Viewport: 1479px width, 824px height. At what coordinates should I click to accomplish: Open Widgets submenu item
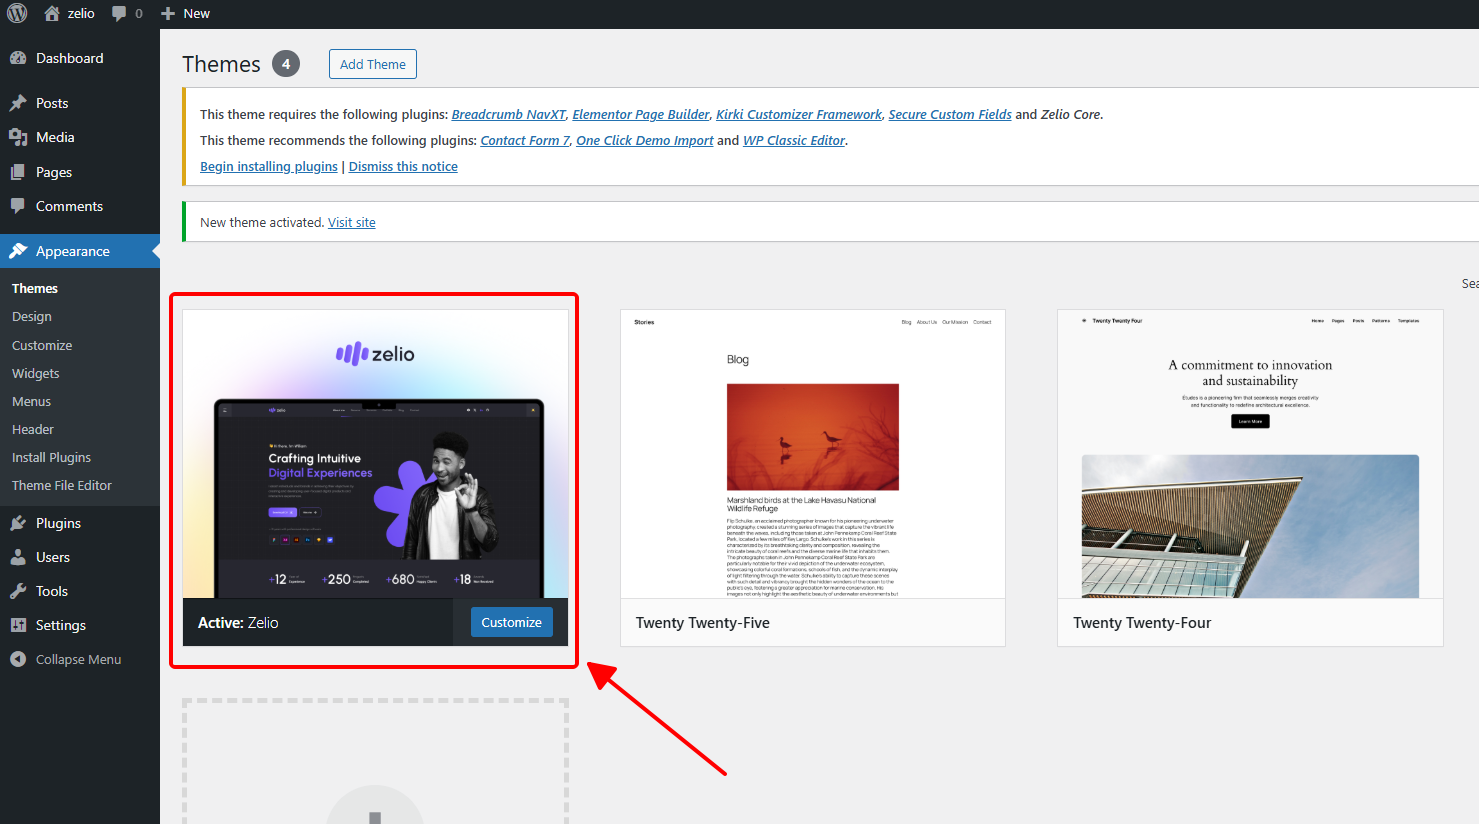36,373
